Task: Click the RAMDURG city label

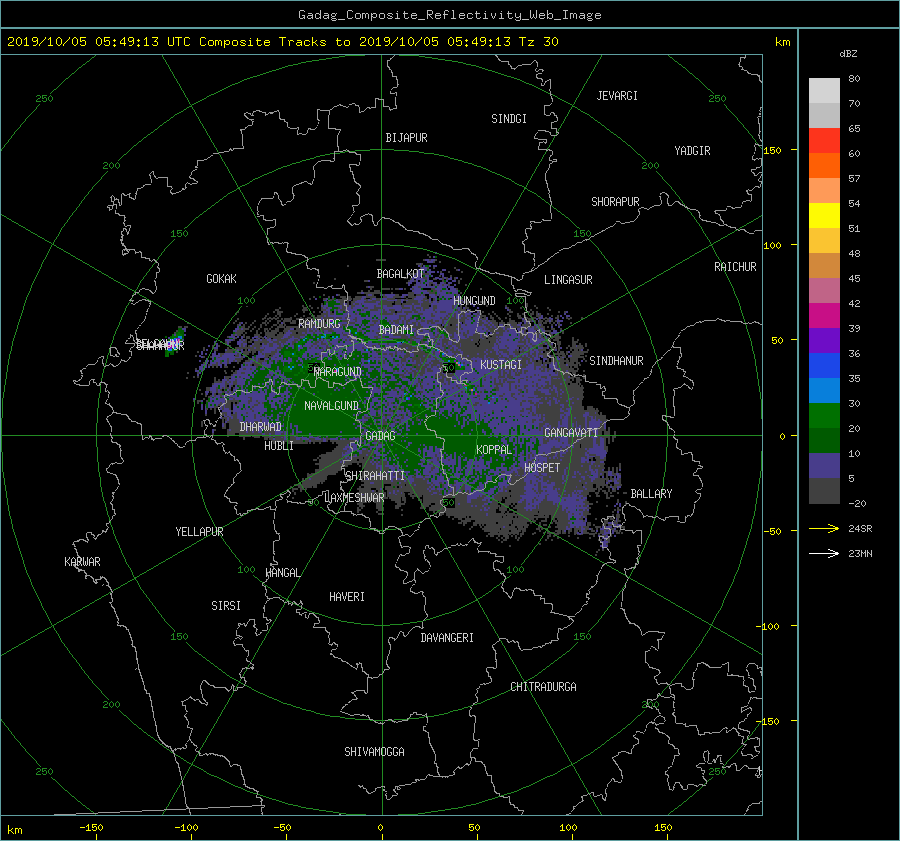Action: (319, 324)
